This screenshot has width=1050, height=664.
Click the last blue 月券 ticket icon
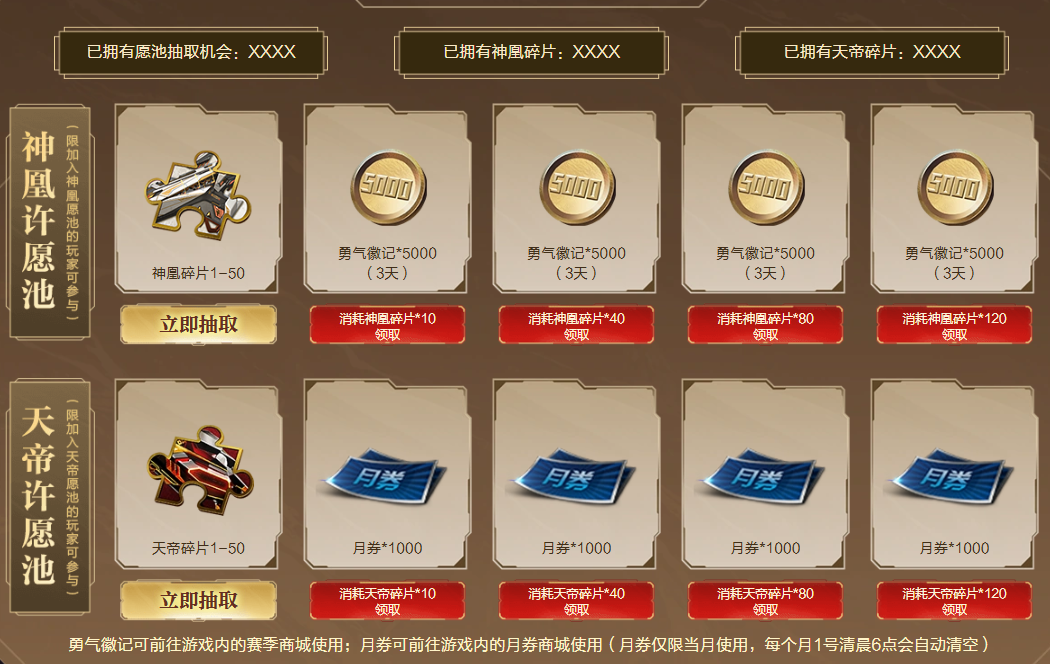(x=952, y=477)
